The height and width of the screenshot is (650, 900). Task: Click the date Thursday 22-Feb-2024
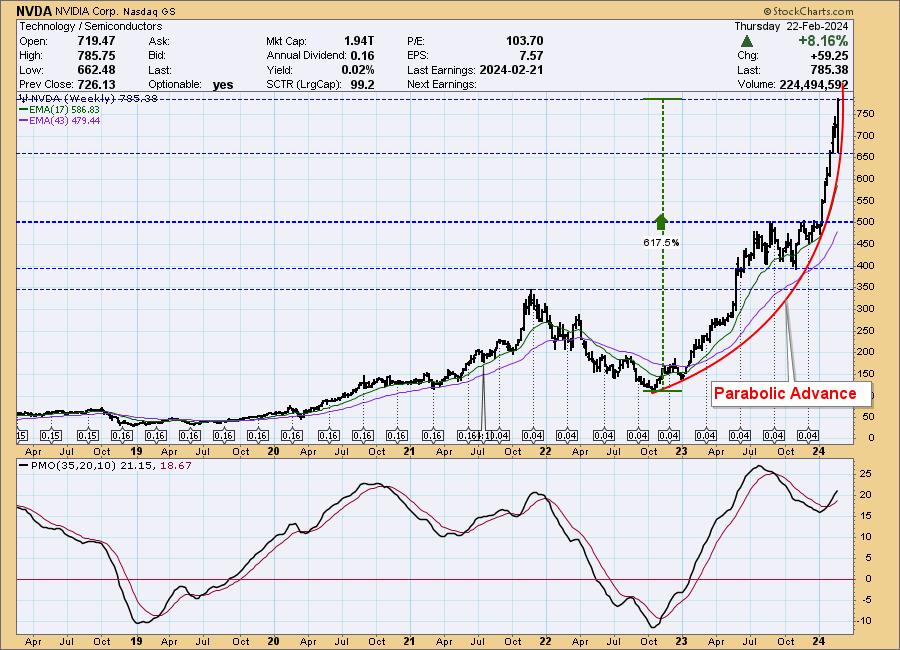pyautogui.click(x=791, y=26)
